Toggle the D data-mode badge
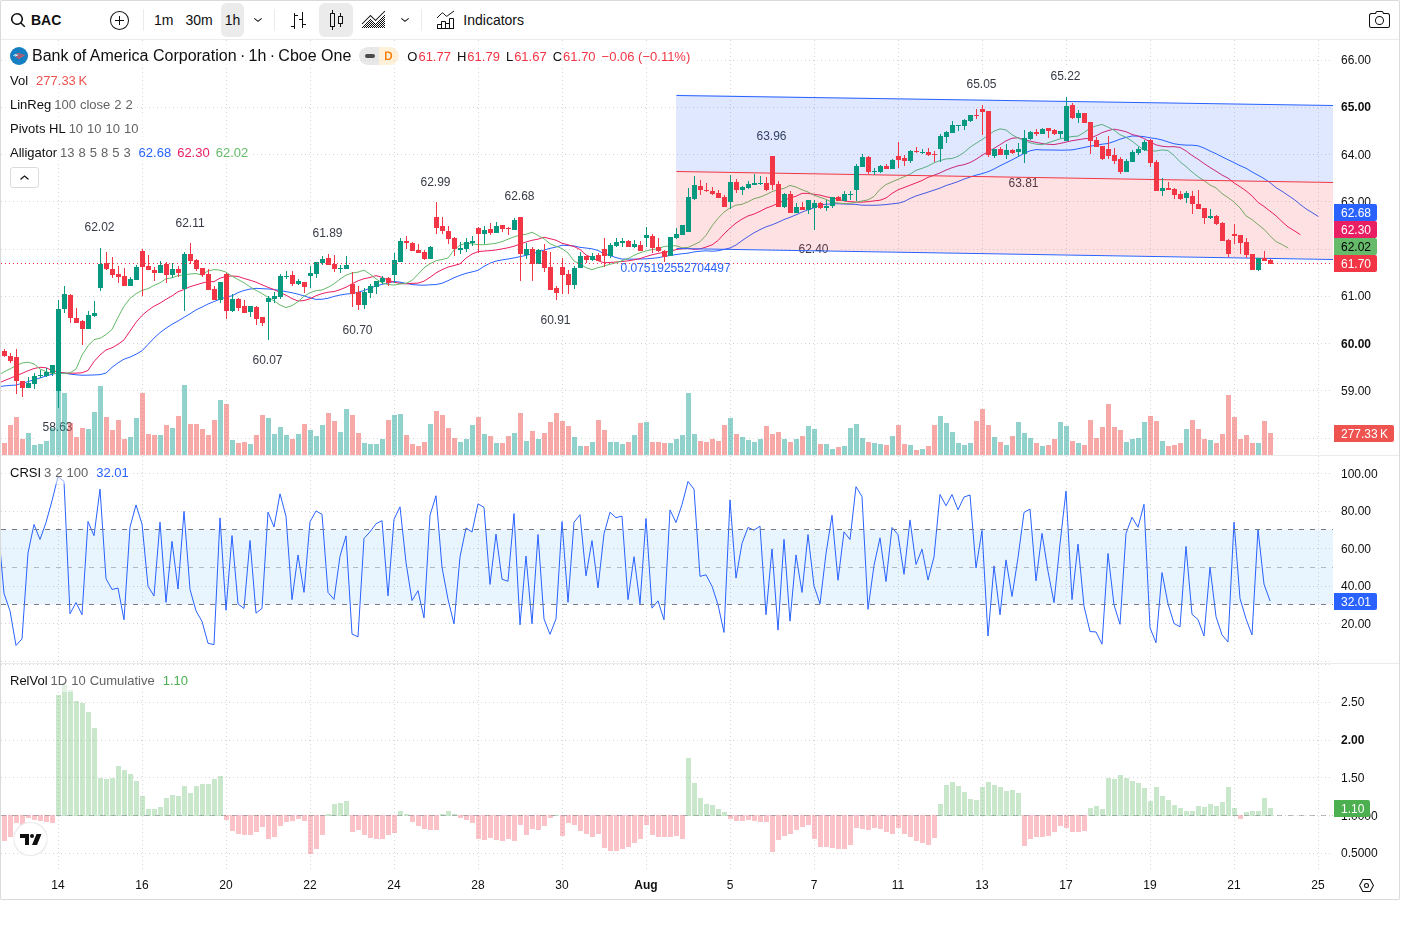 (388, 56)
